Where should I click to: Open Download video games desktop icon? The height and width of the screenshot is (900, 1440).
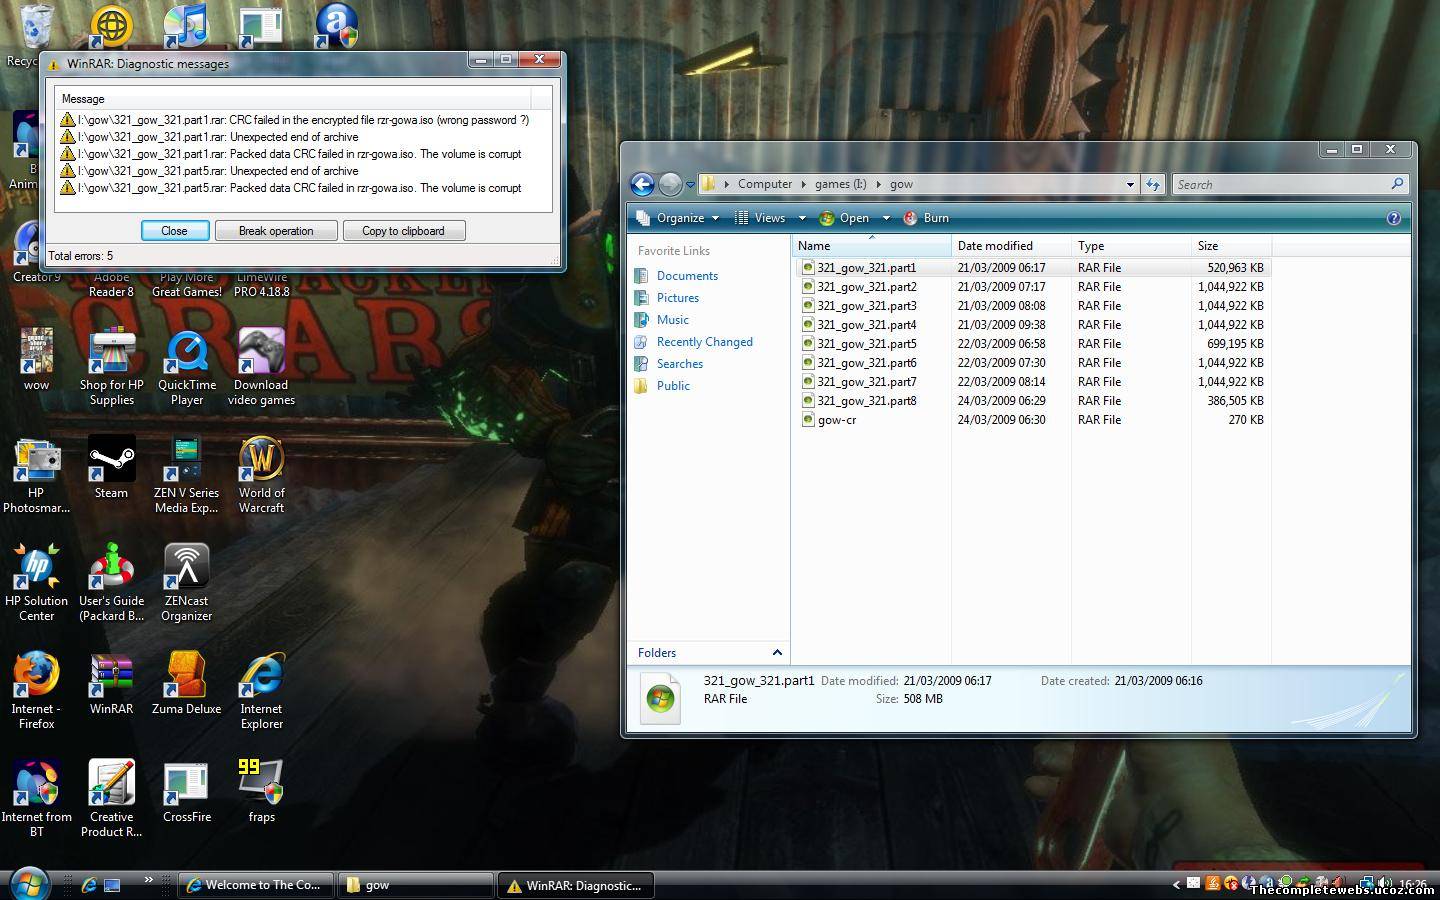[x=261, y=366]
